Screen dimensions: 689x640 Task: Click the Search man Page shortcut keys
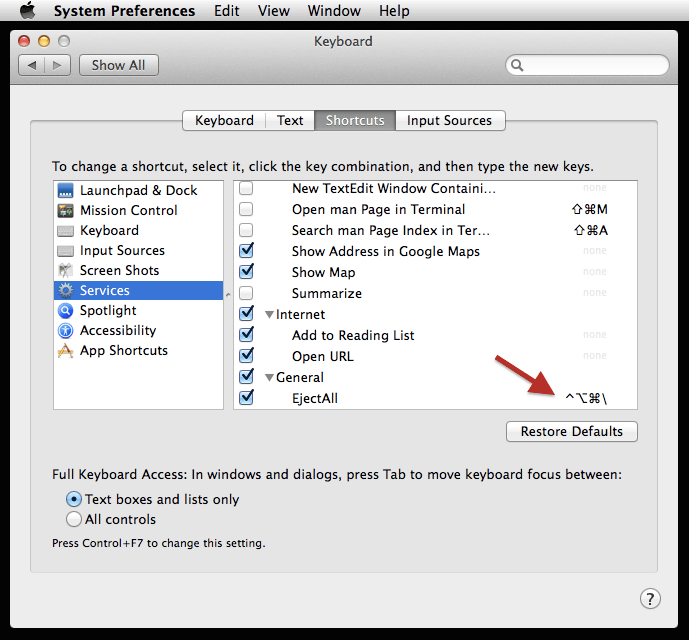click(x=591, y=230)
